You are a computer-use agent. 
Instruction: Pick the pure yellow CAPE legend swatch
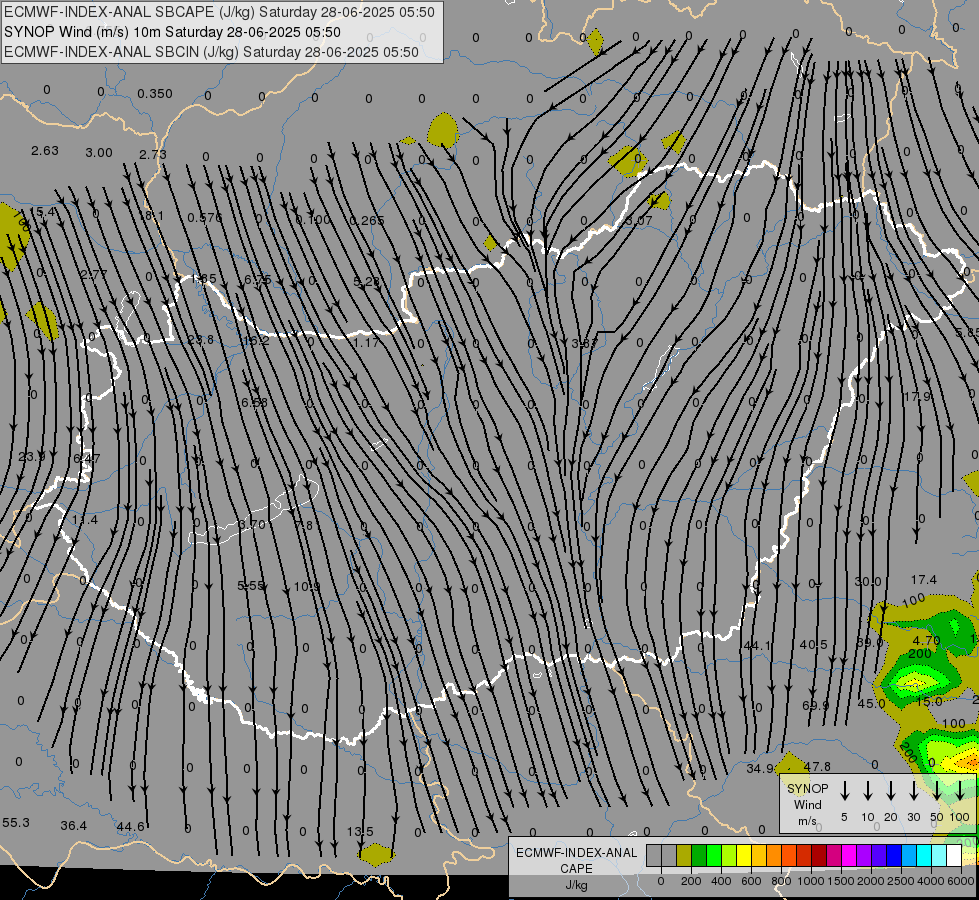coord(744,856)
